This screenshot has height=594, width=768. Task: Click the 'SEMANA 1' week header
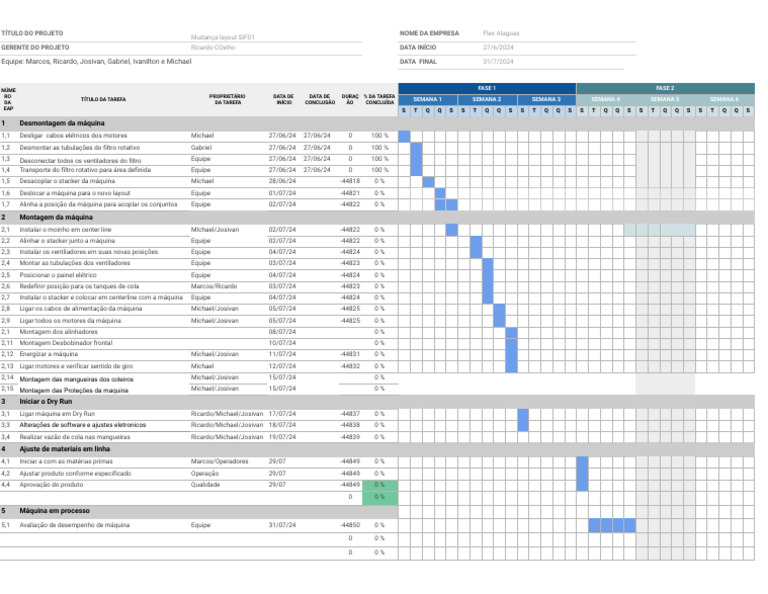click(x=428, y=99)
